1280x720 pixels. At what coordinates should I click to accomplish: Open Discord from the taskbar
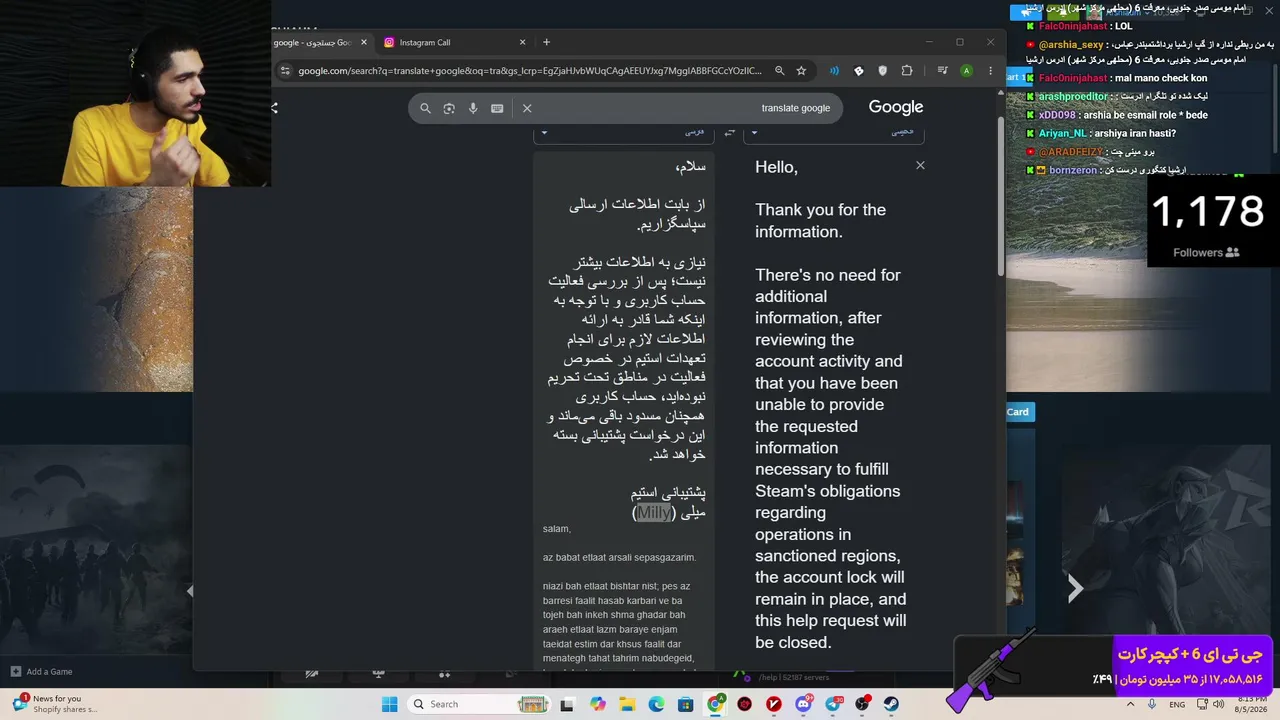tap(803, 704)
